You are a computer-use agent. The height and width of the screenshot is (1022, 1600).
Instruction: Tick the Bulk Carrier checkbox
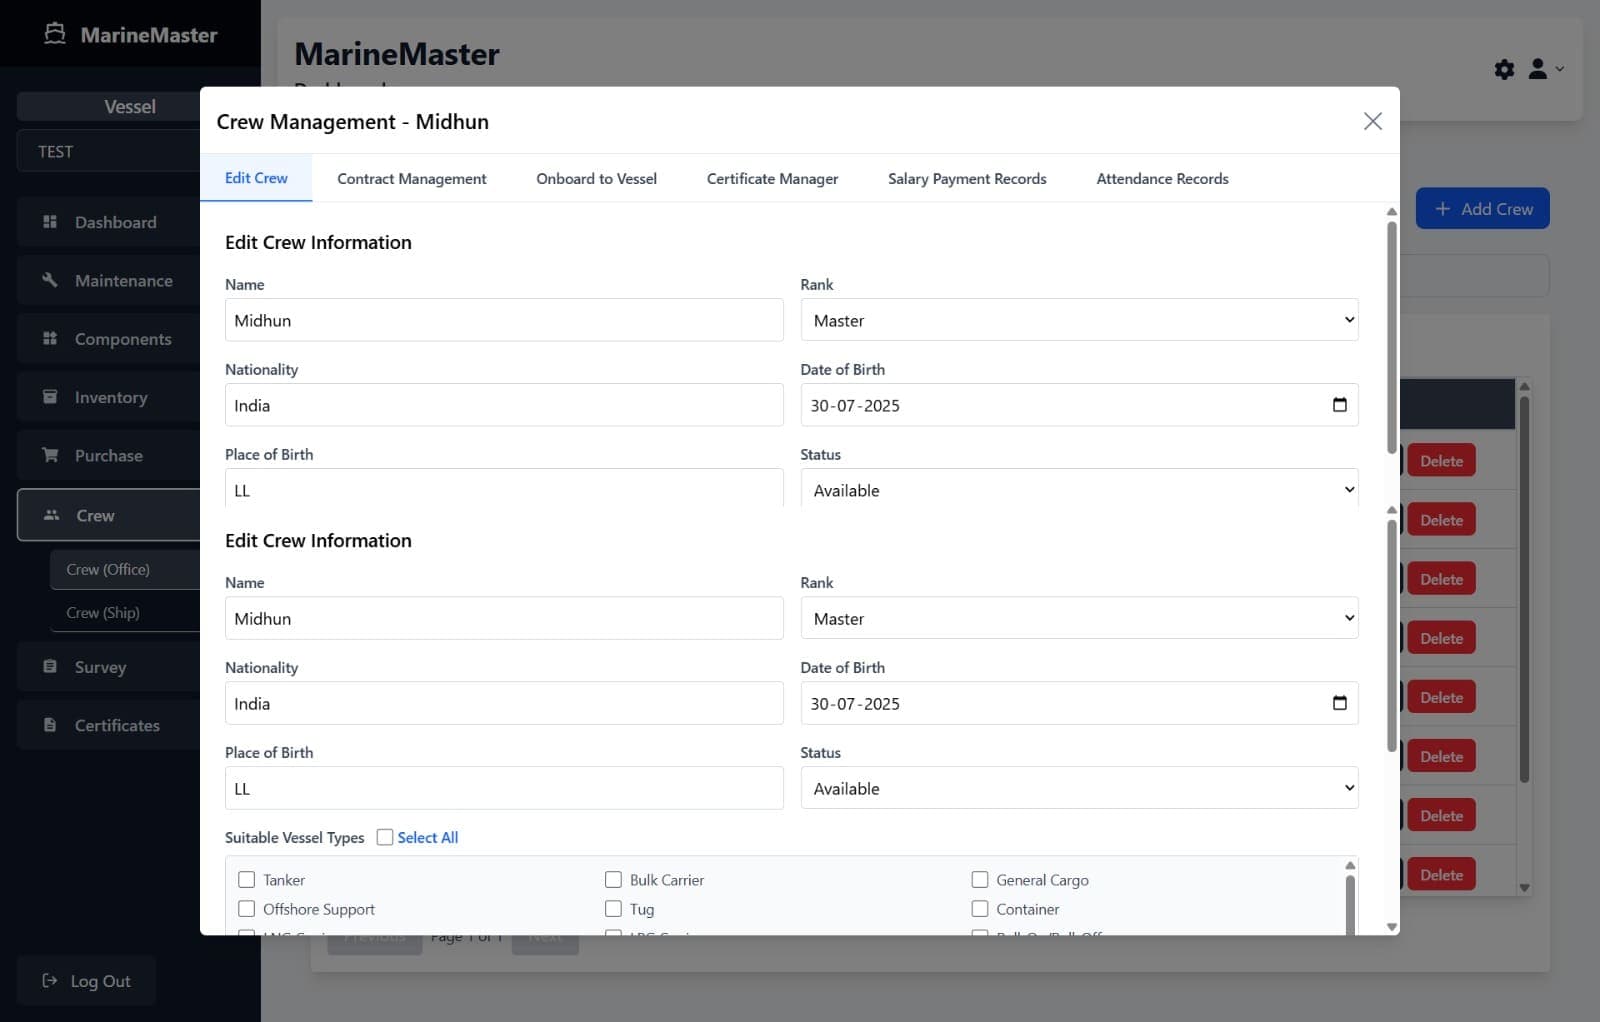613,880
